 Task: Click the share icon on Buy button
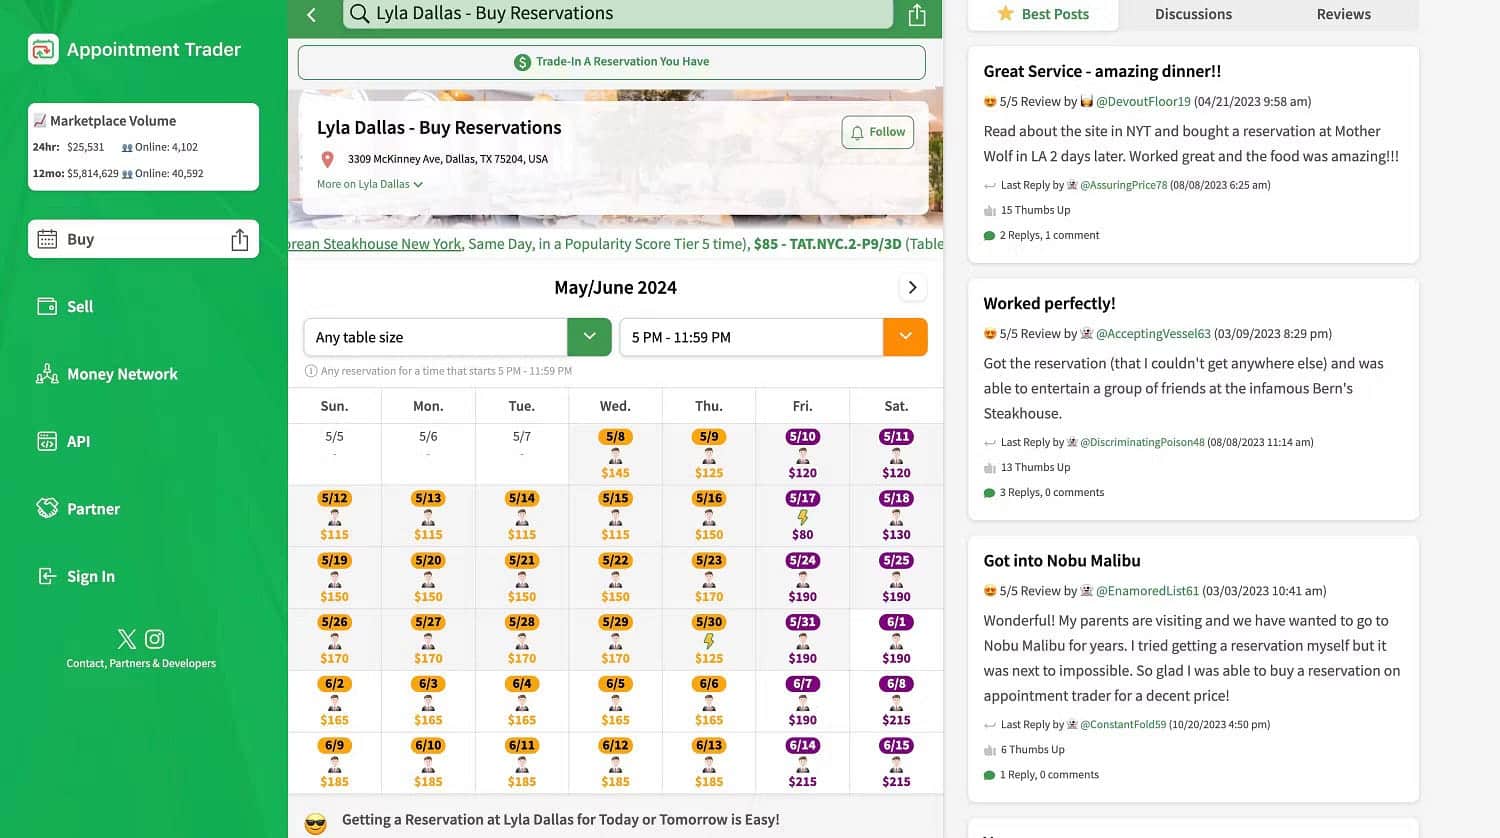coord(239,240)
